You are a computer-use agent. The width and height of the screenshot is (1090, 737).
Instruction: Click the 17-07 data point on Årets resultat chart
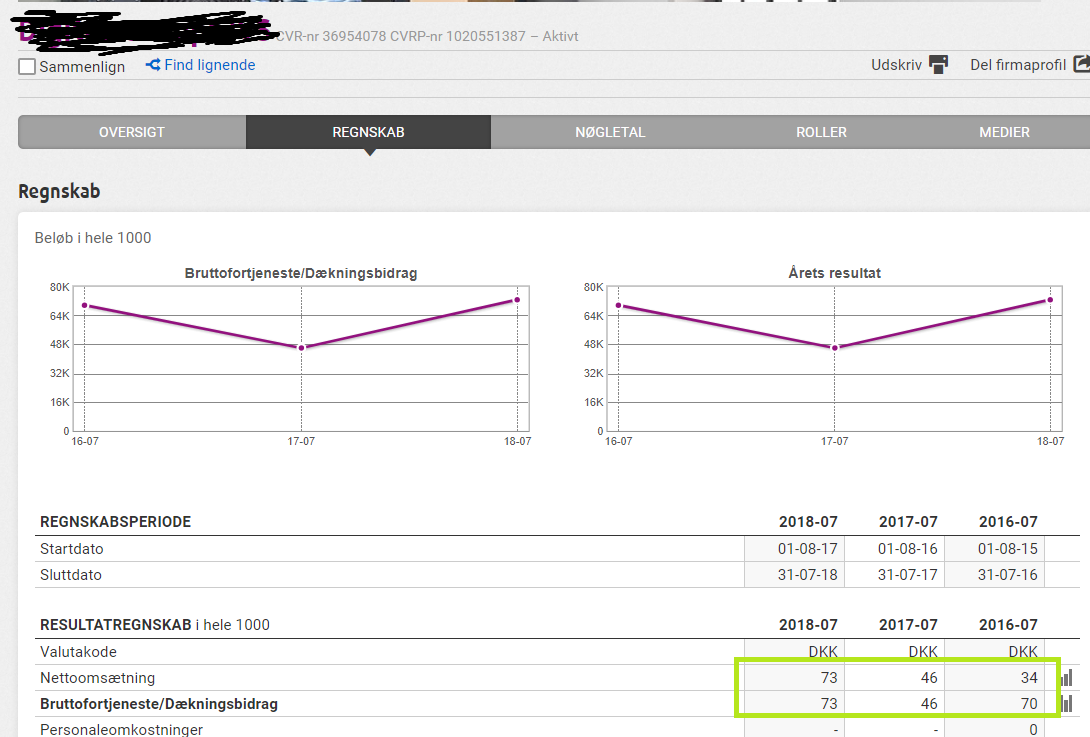pos(835,348)
